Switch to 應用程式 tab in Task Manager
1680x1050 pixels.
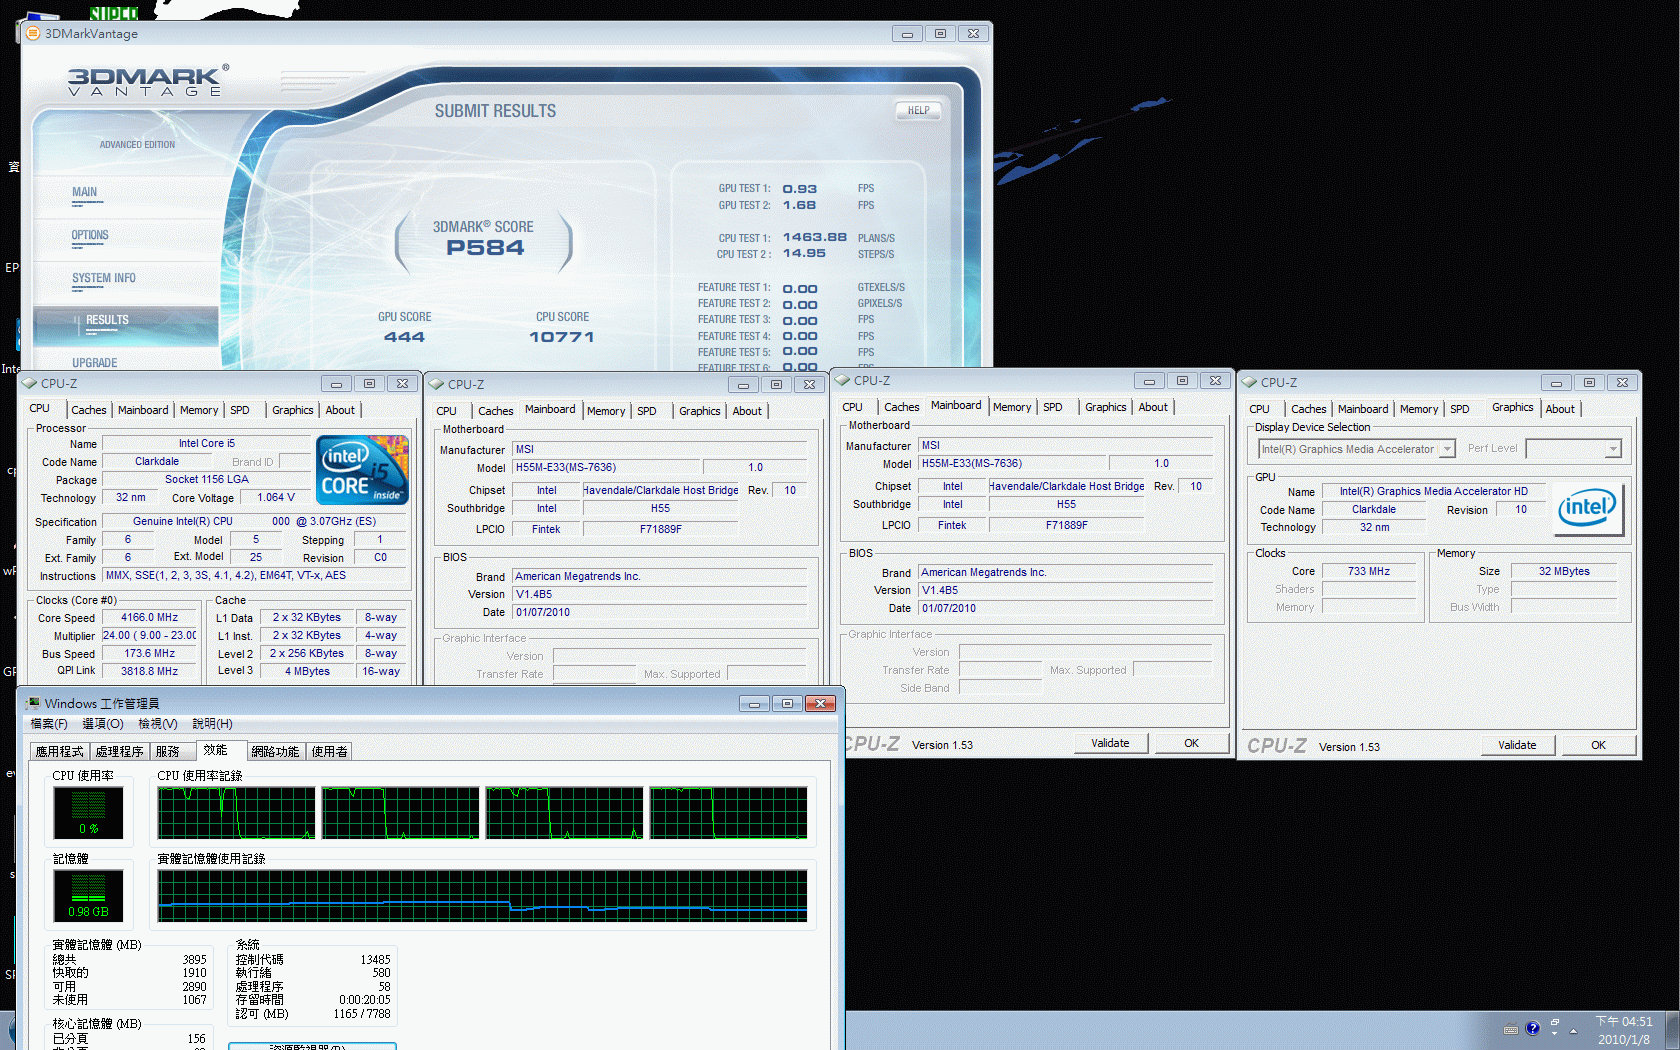click(x=60, y=751)
